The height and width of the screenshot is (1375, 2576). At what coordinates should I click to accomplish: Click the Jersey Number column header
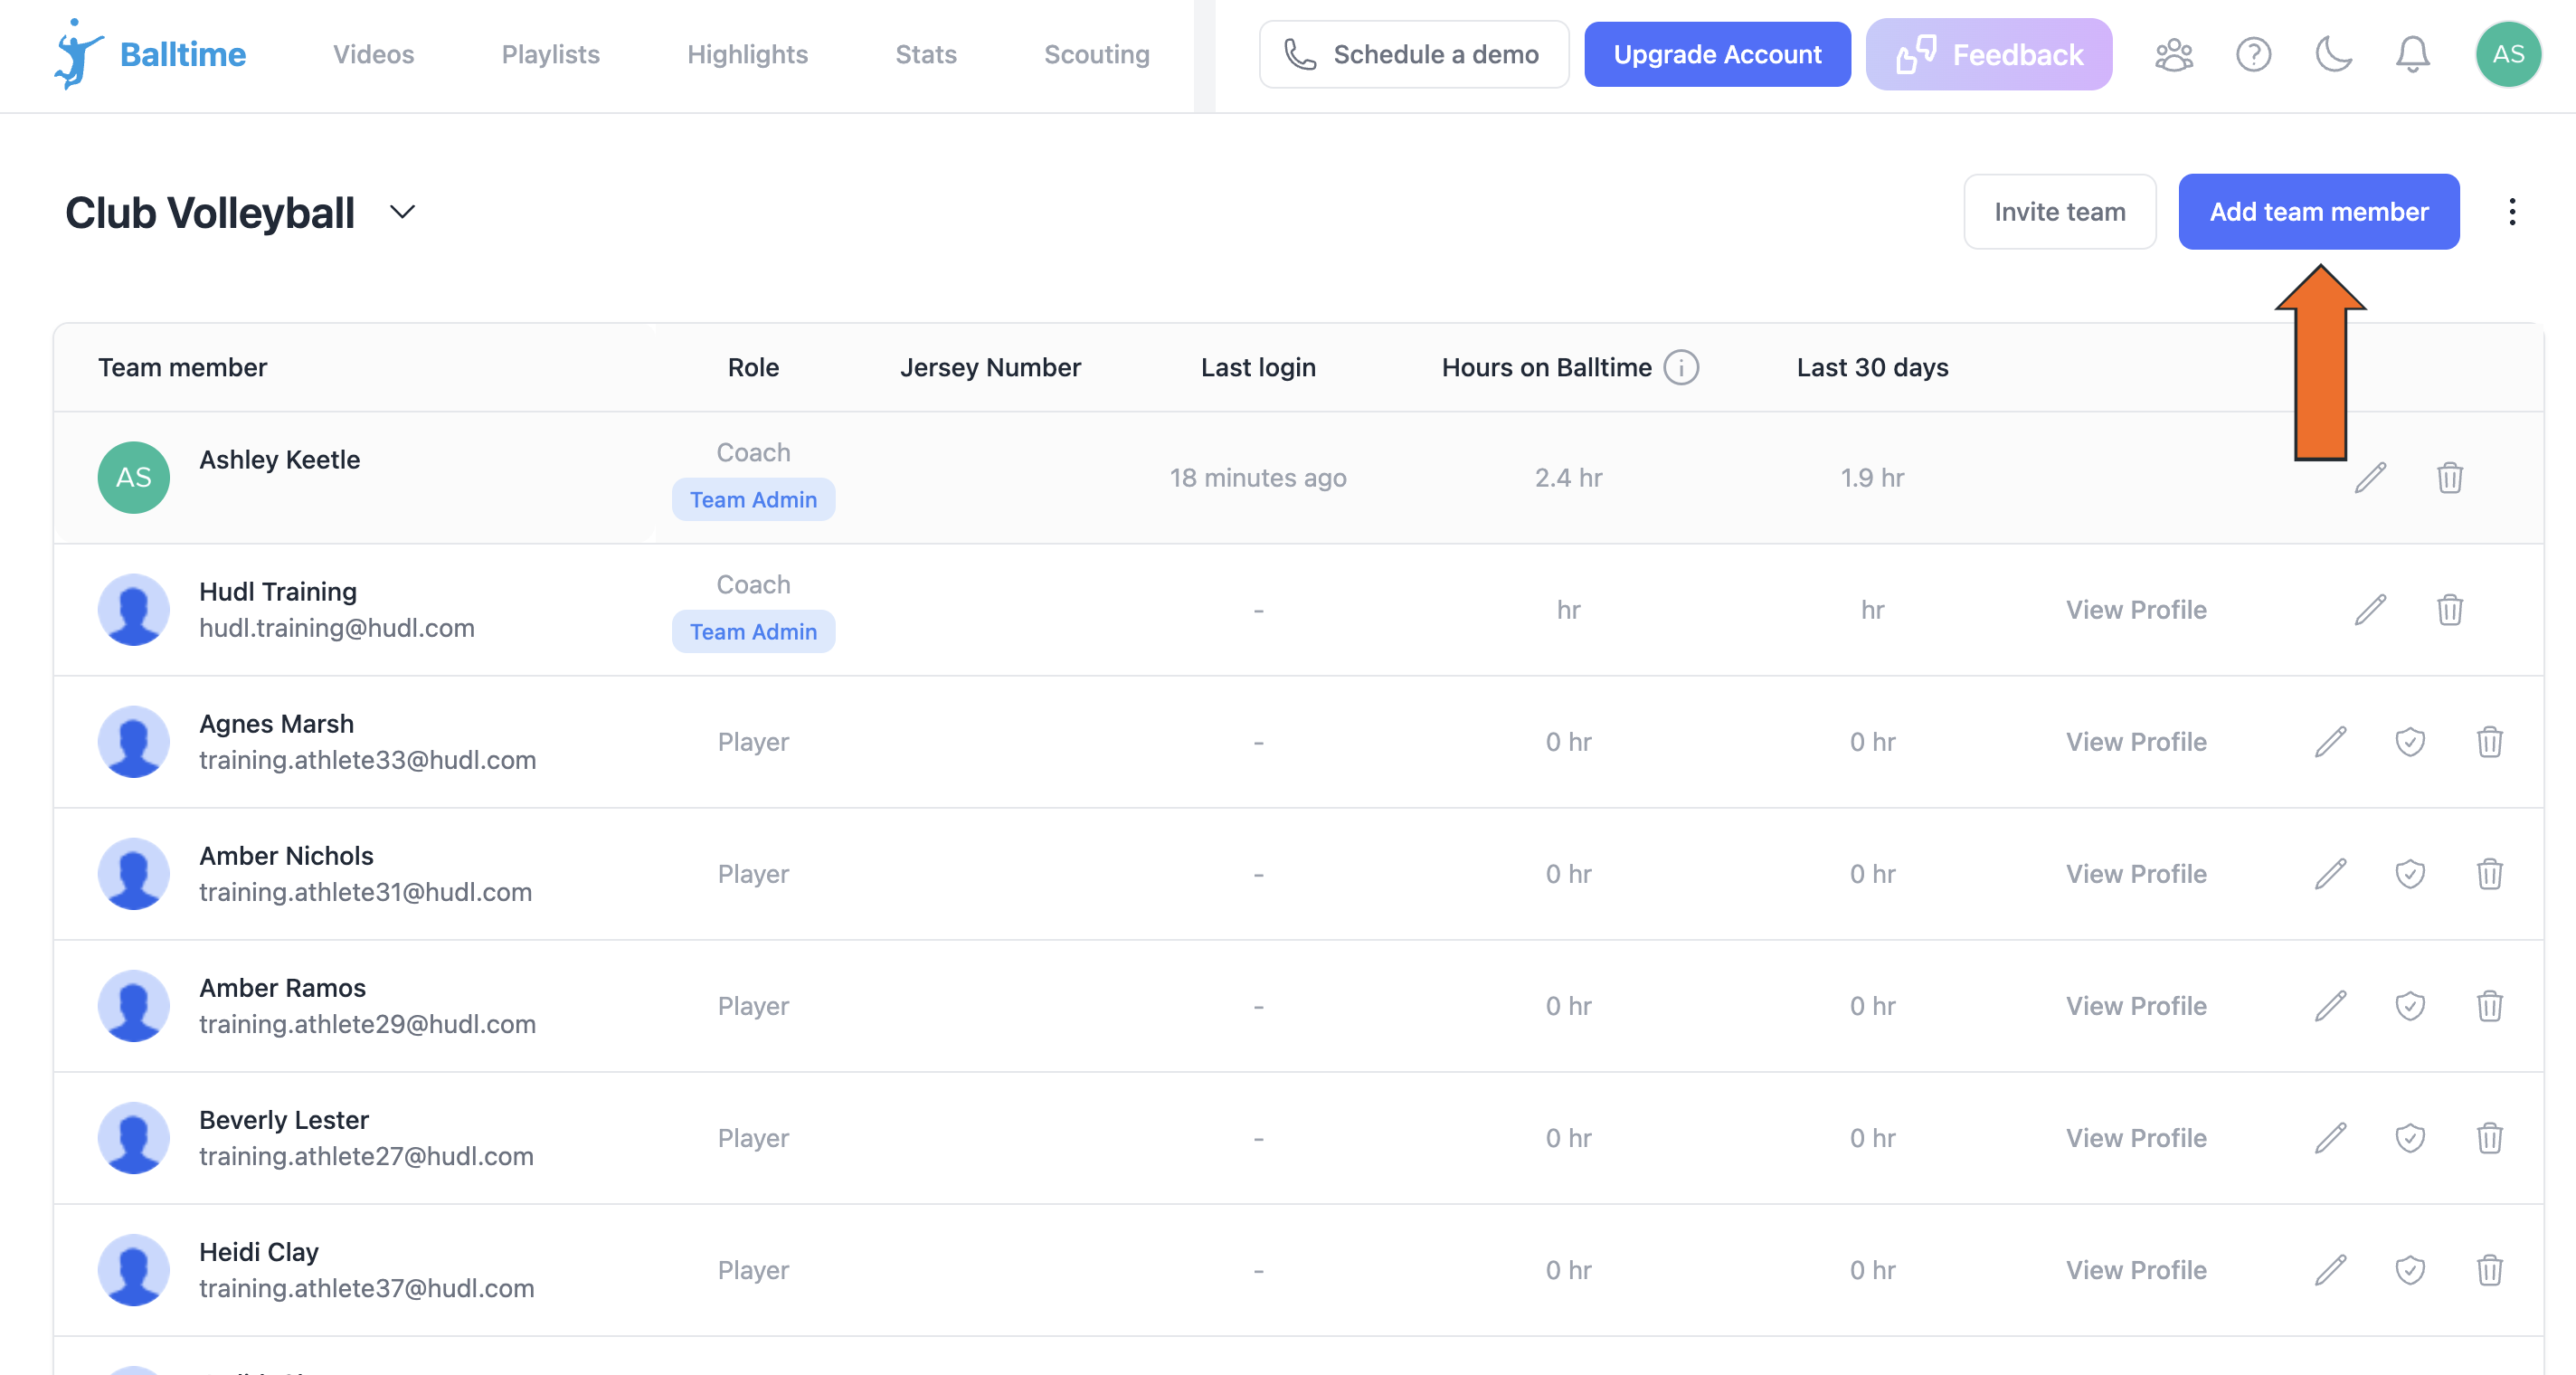point(990,367)
